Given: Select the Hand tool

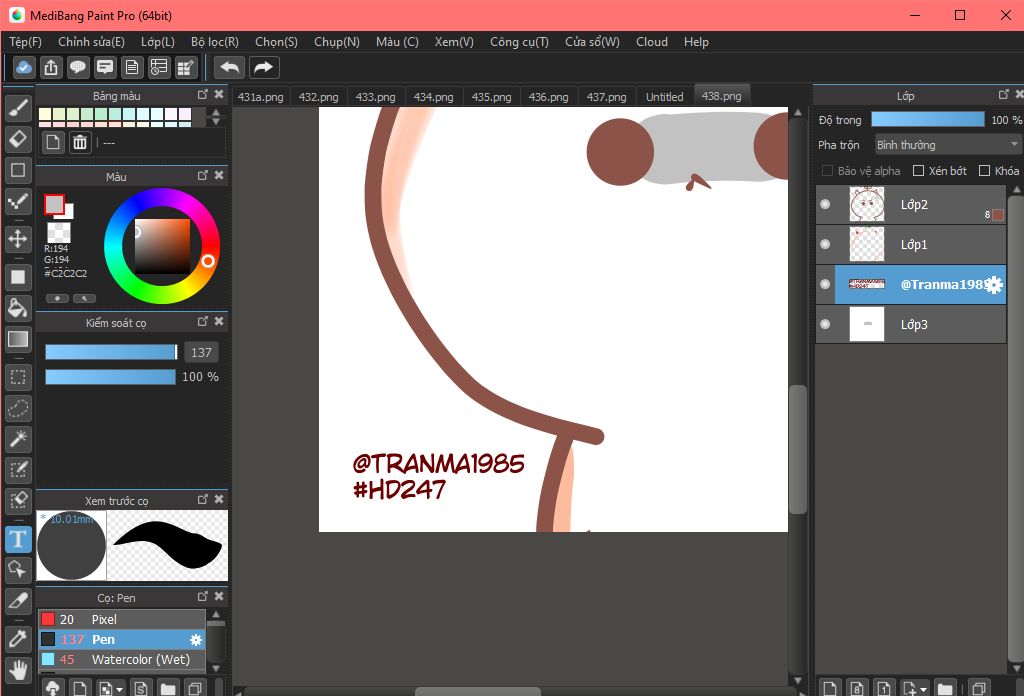Looking at the screenshot, I should coord(18,670).
